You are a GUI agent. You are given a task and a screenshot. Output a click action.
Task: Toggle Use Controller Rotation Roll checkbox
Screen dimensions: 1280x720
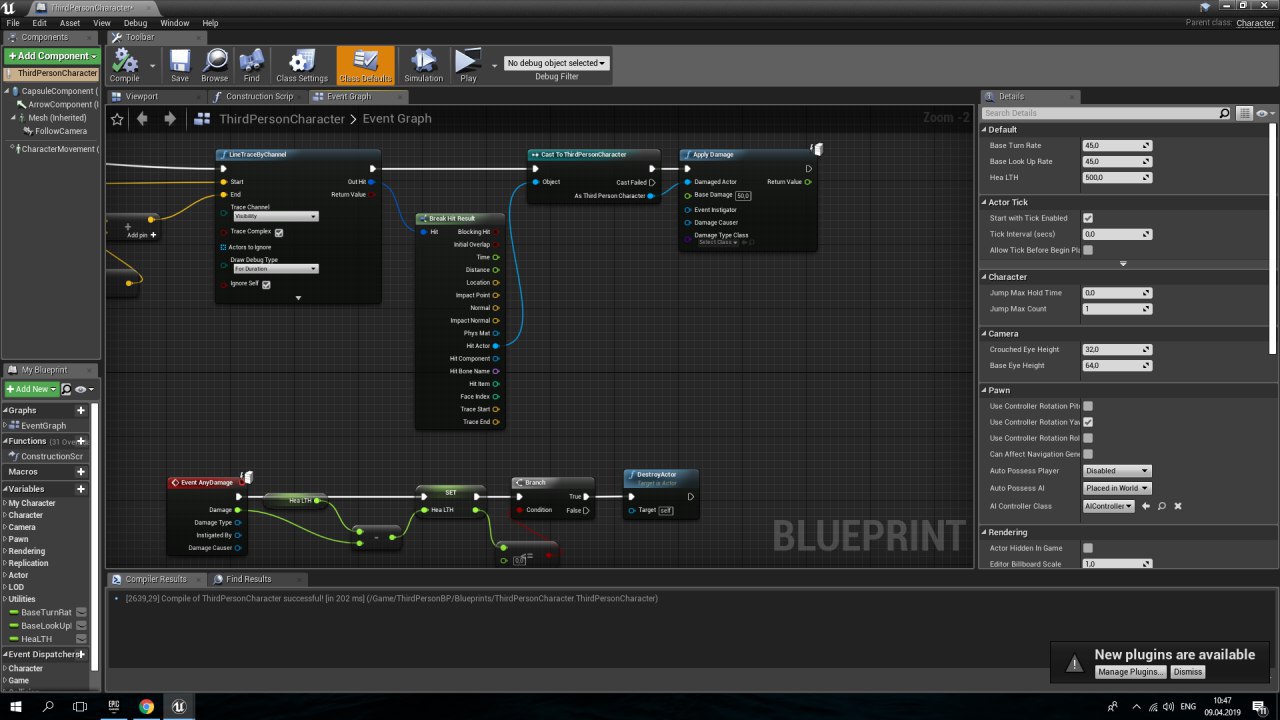click(x=1088, y=438)
